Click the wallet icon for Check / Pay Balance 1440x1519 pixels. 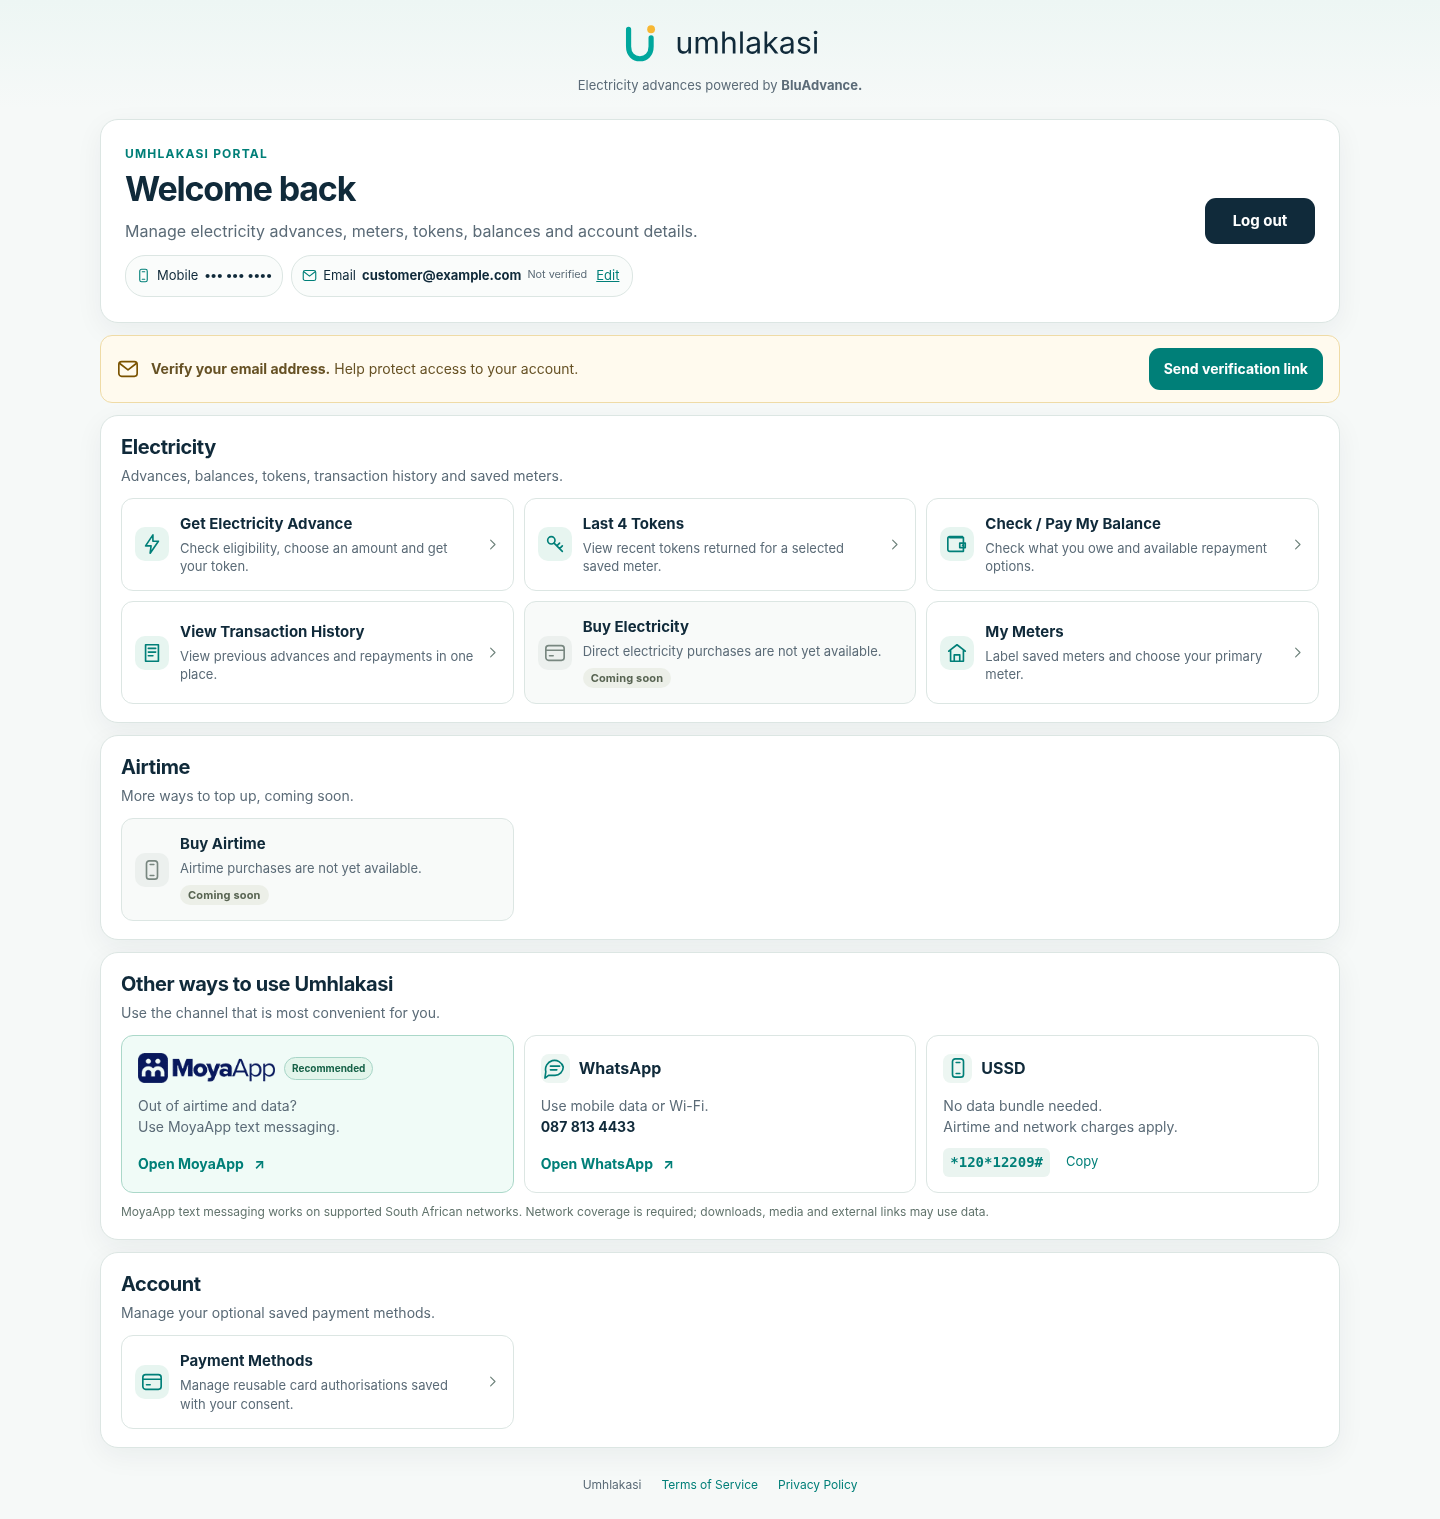click(x=957, y=544)
